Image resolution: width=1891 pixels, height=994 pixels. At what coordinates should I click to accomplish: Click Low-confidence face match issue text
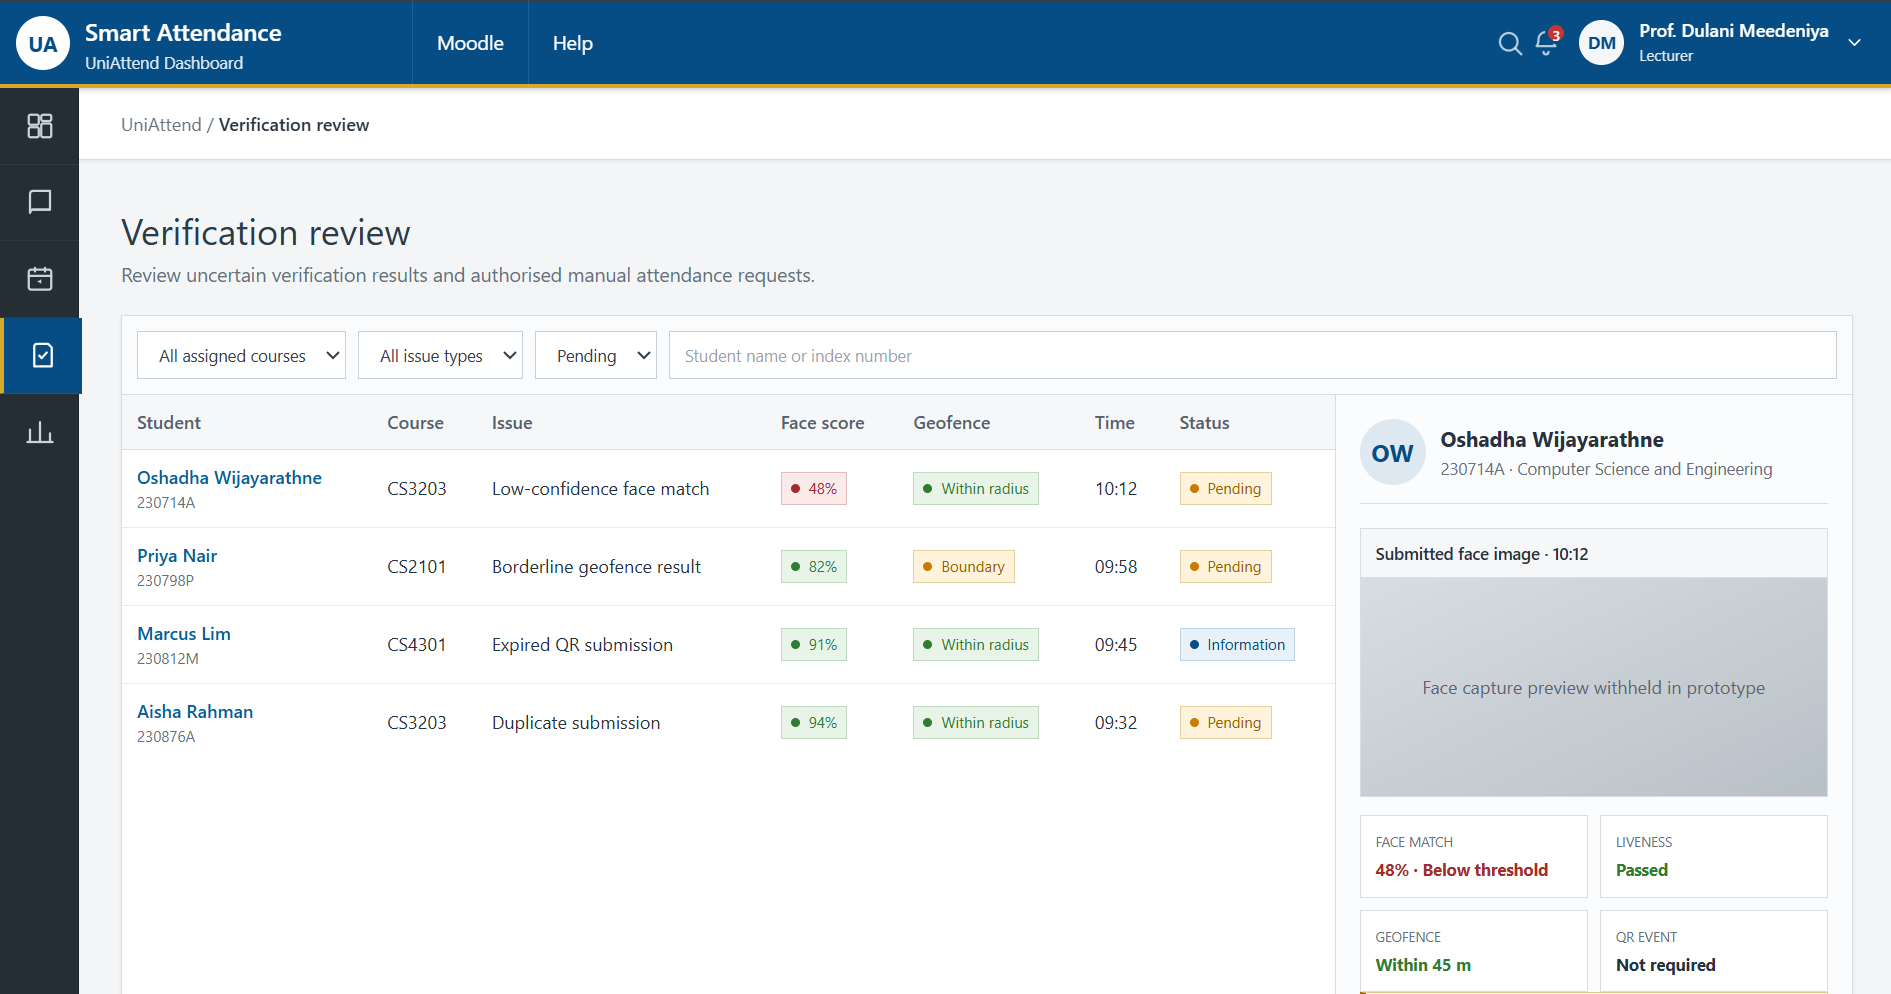(600, 488)
